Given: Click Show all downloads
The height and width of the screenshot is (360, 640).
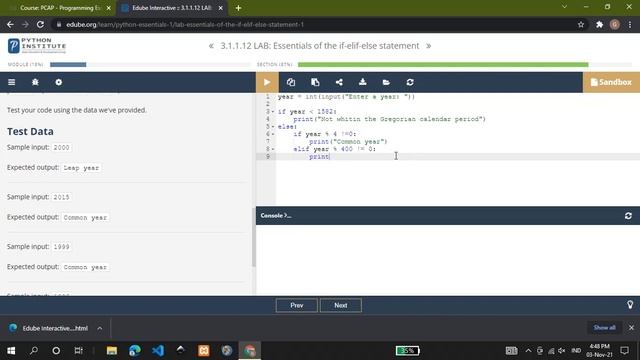Looking at the screenshot, I should coord(604,327).
